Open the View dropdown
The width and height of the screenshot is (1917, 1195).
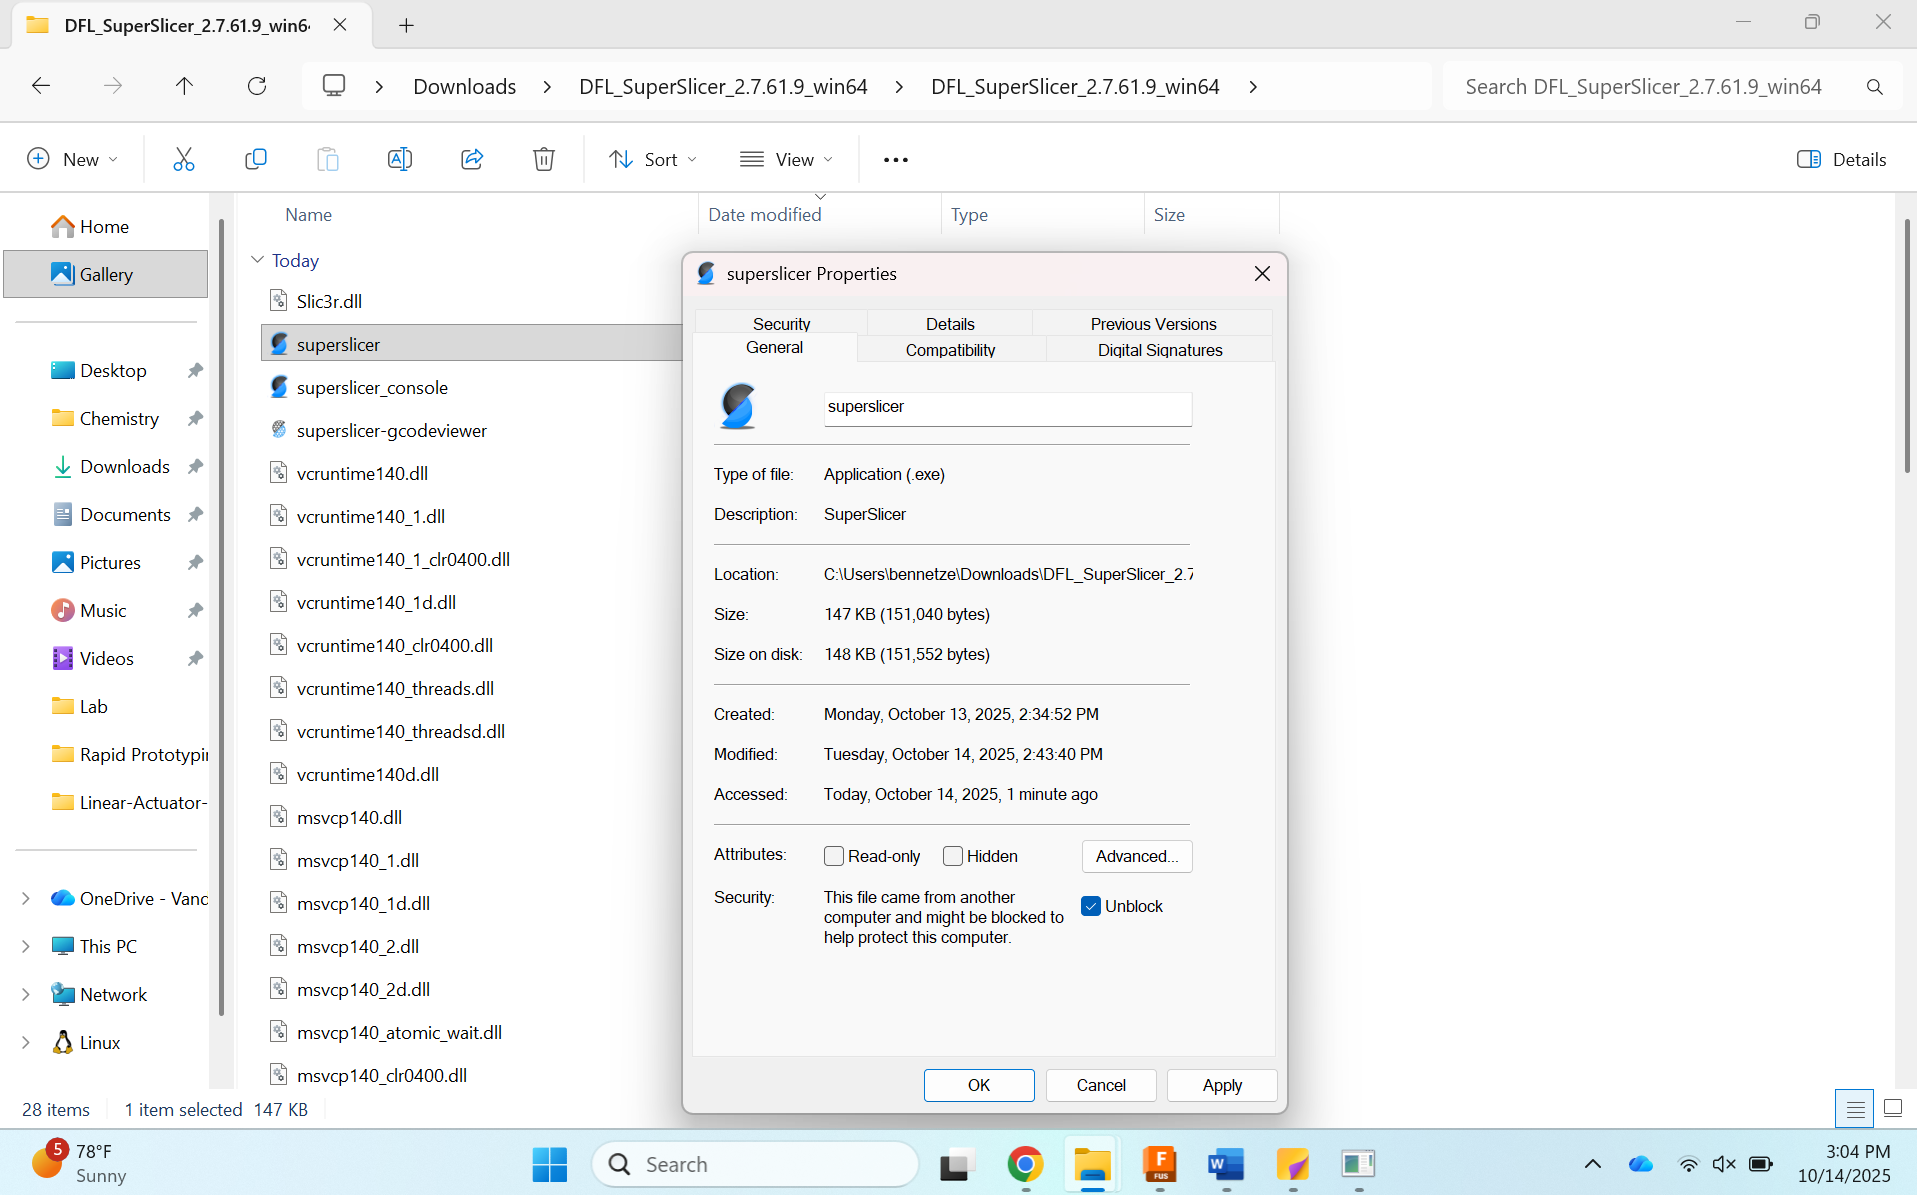click(x=786, y=159)
